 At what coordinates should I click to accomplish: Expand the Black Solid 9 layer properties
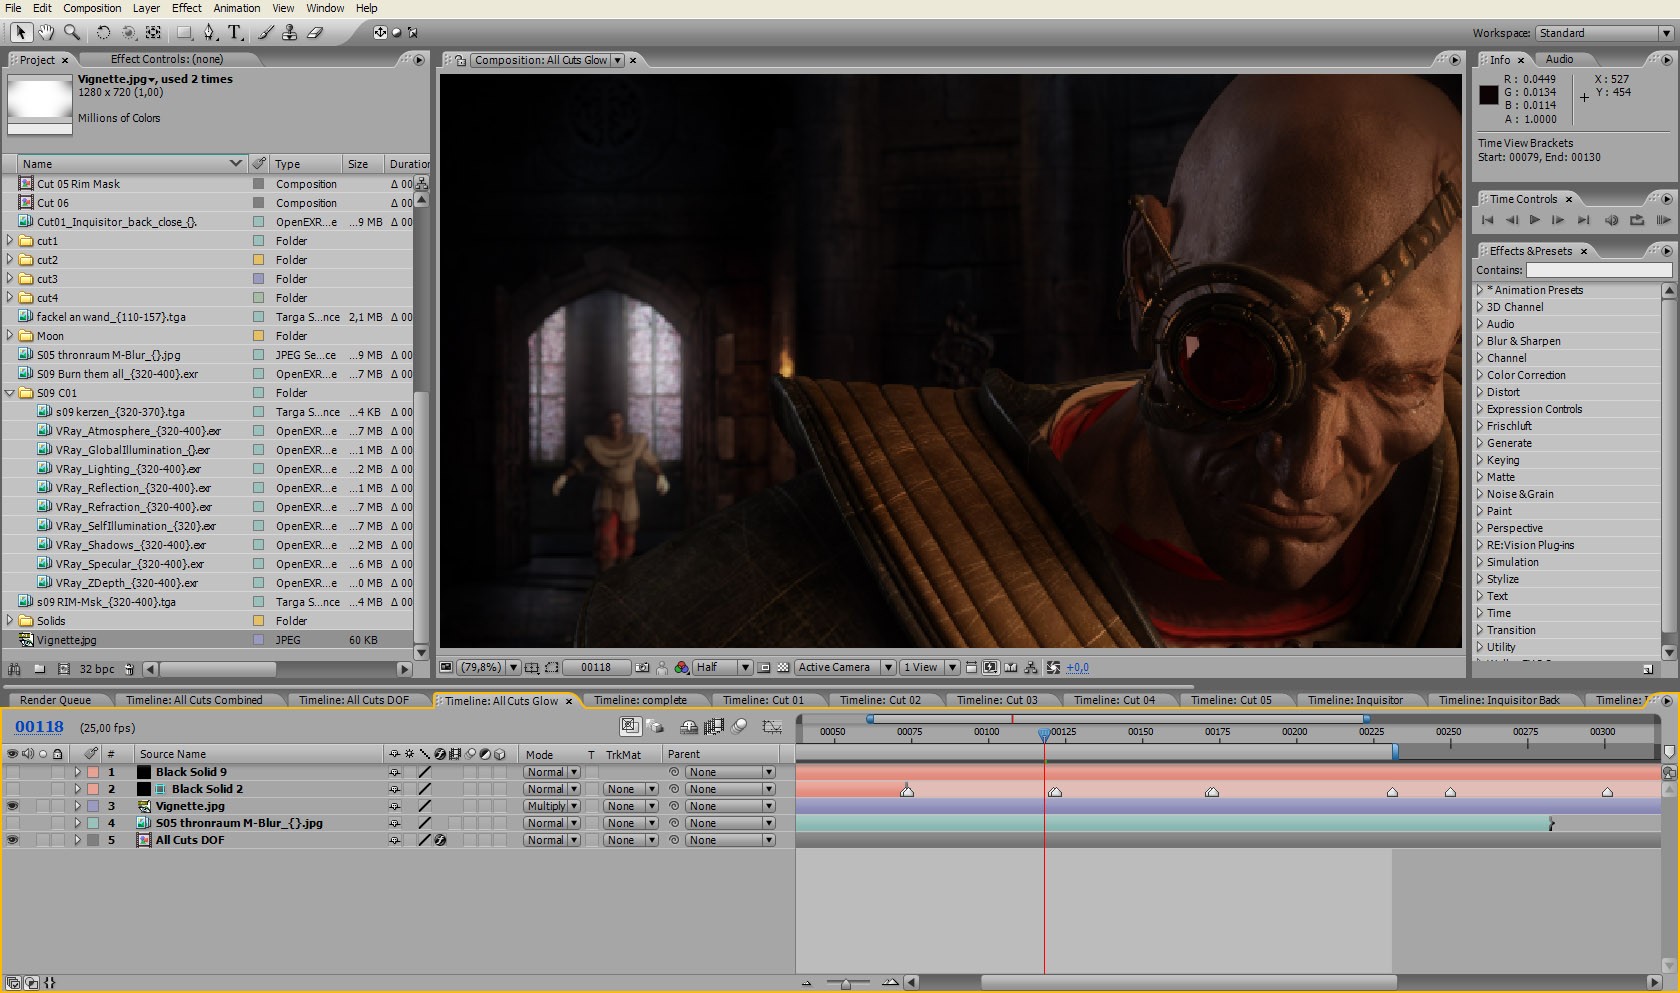(x=77, y=772)
